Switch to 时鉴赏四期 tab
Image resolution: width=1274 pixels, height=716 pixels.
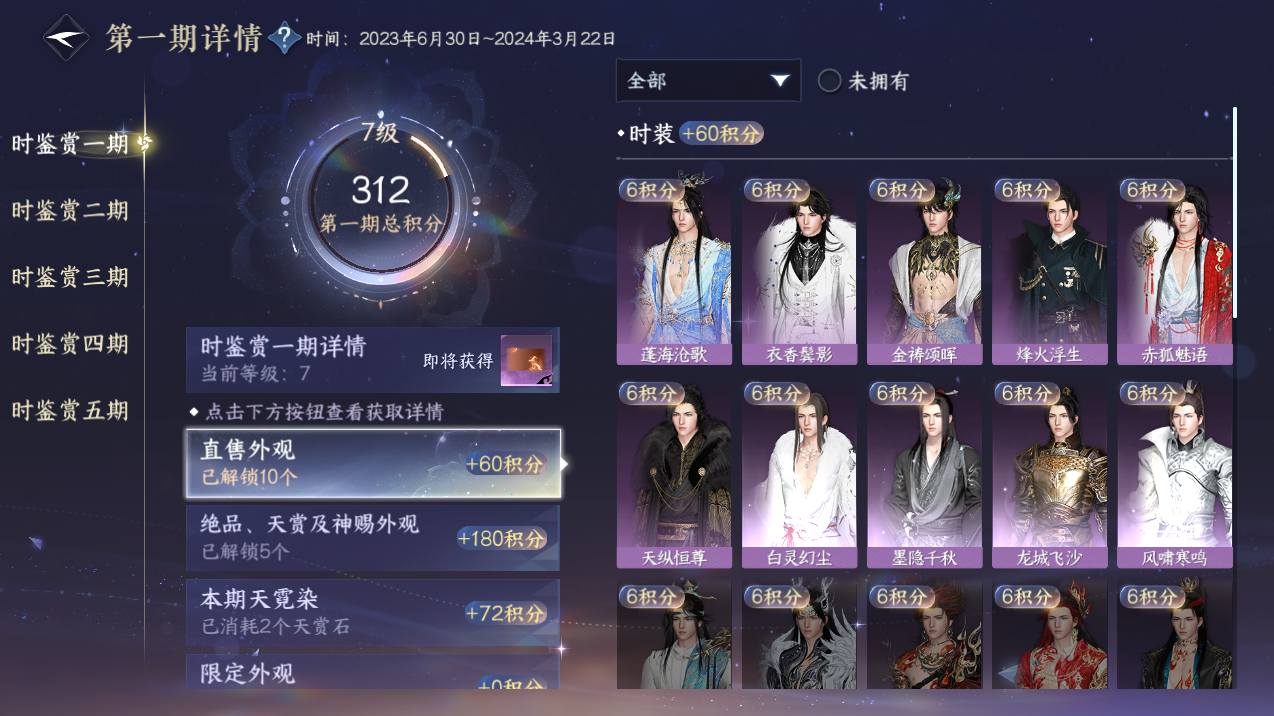coord(70,344)
